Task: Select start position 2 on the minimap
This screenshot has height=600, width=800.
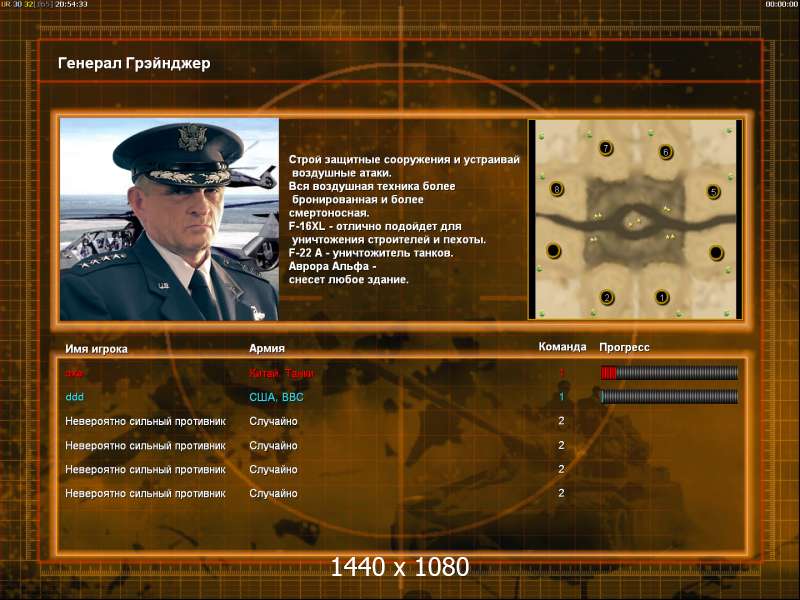Action: pyautogui.click(x=607, y=297)
